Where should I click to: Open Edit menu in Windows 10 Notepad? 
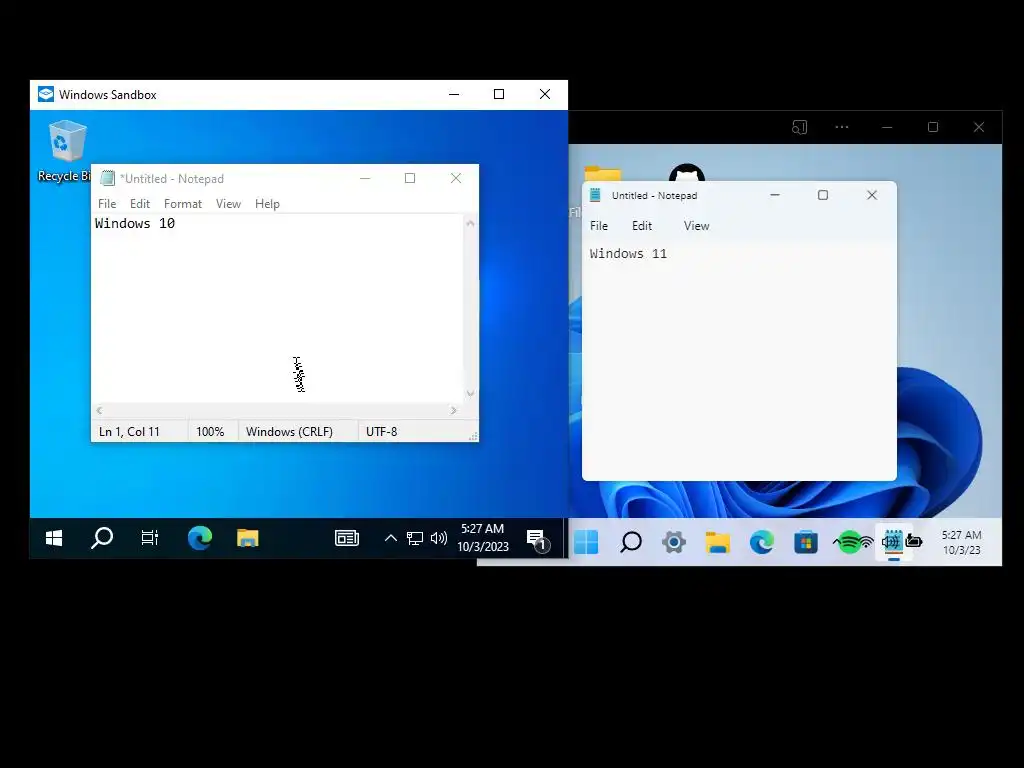point(140,204)
